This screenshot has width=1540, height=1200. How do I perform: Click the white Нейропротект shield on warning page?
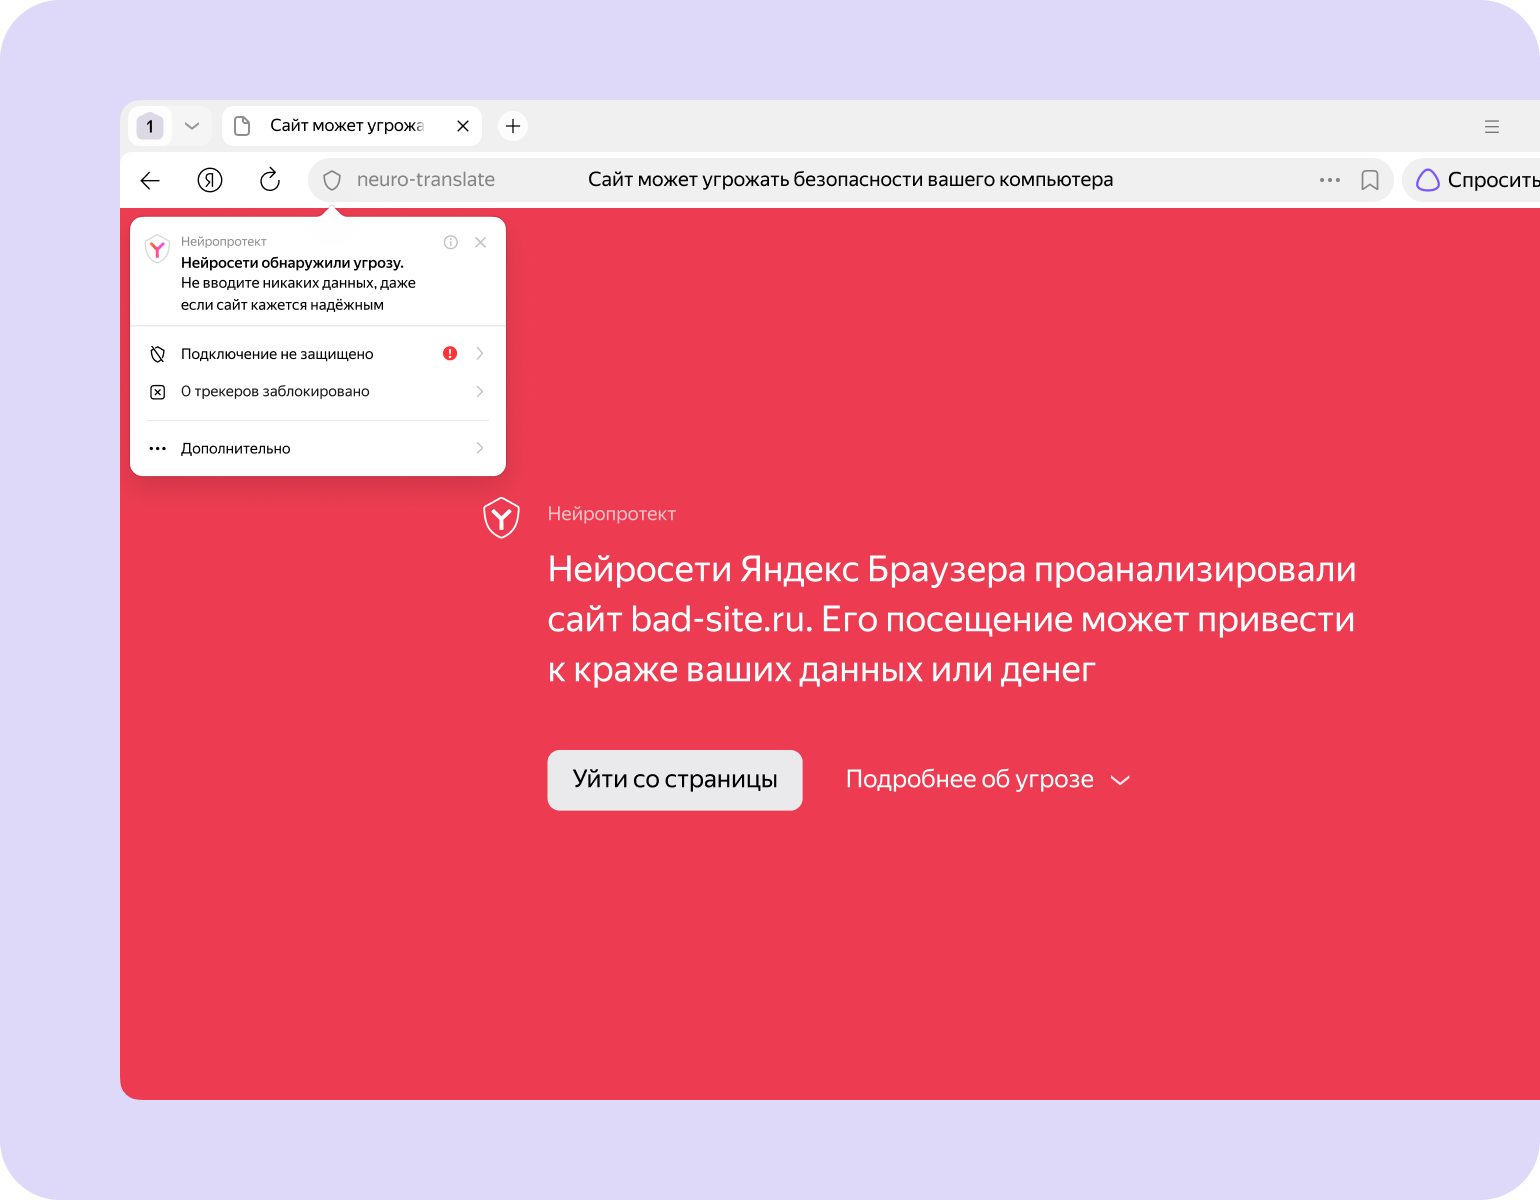[501, 517]
